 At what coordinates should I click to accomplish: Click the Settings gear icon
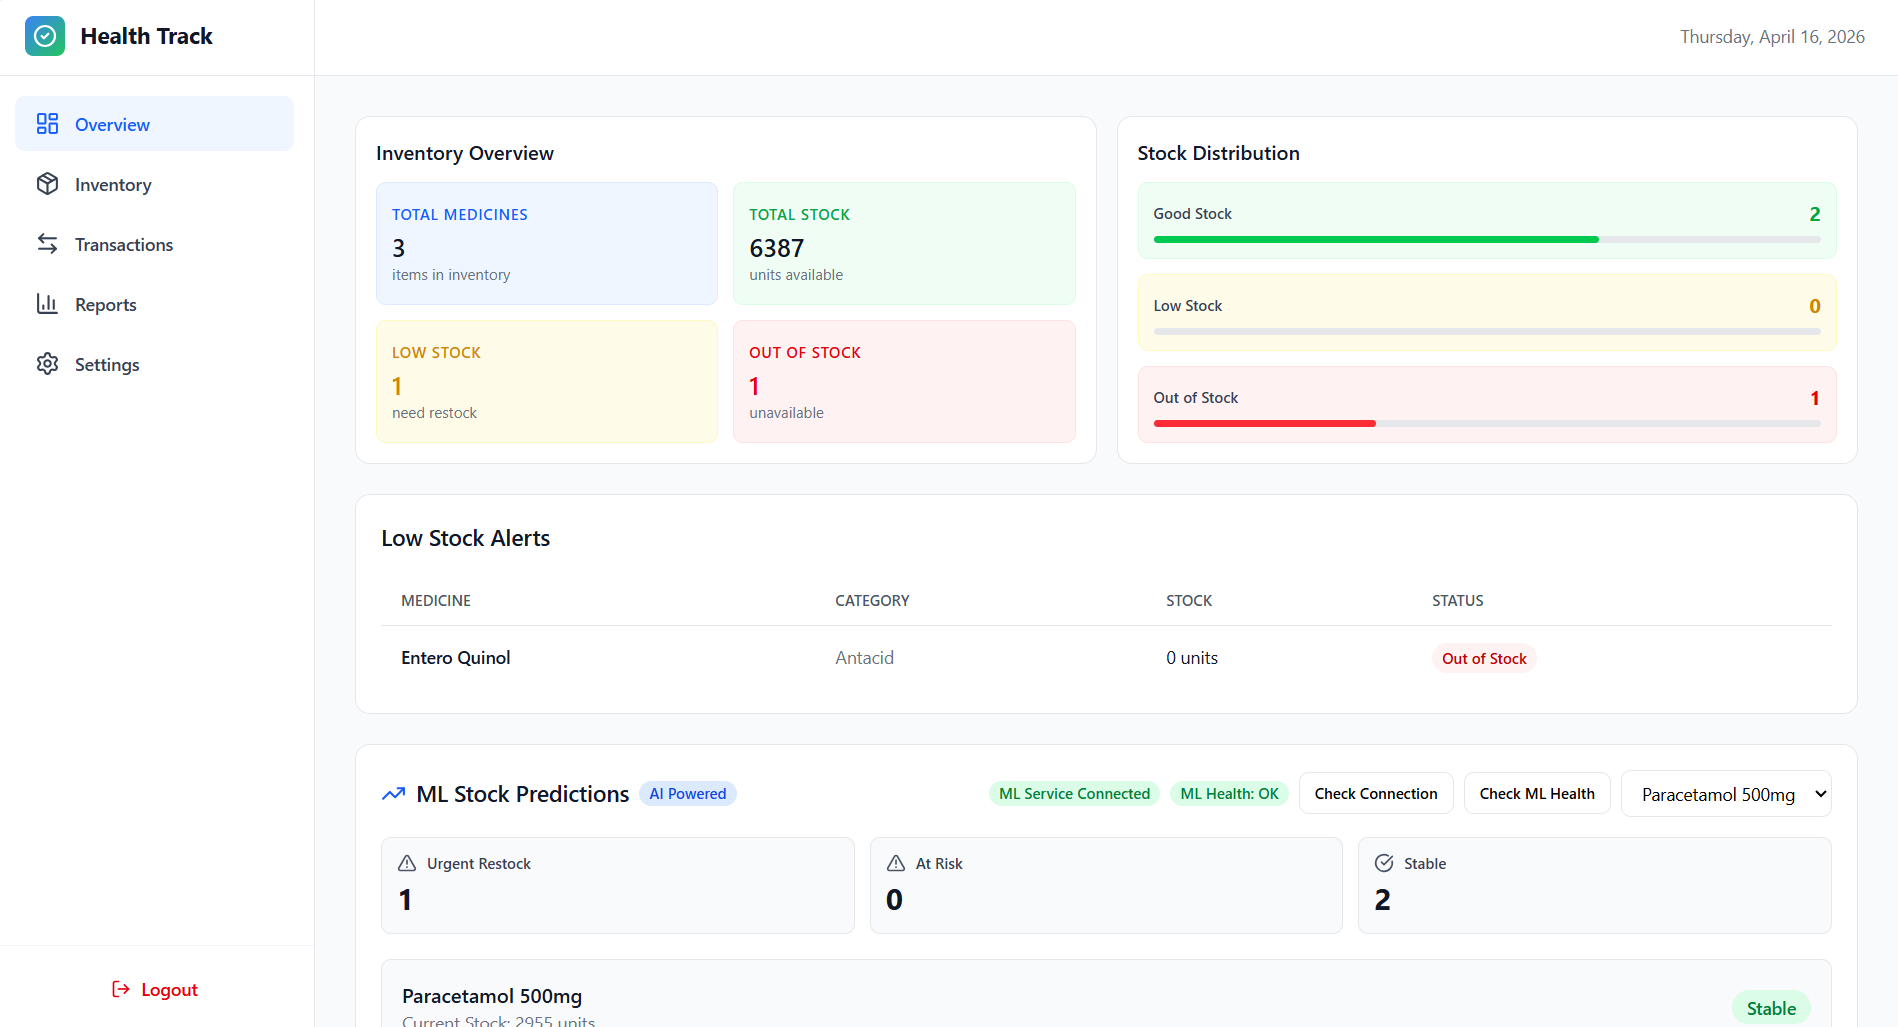(47, 364)
